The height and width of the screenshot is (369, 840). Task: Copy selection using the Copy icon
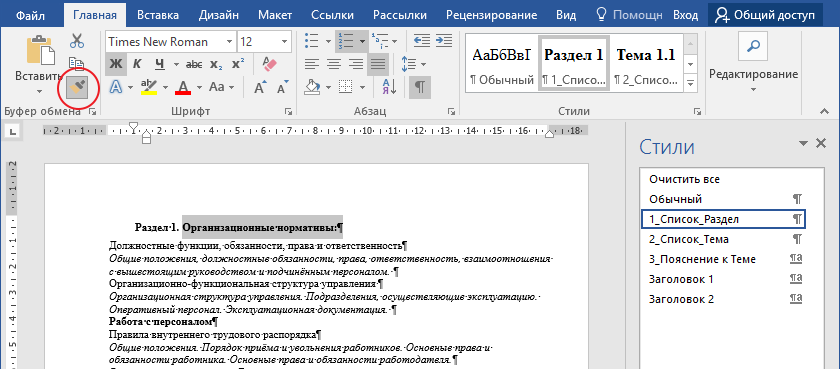point(77,64)
